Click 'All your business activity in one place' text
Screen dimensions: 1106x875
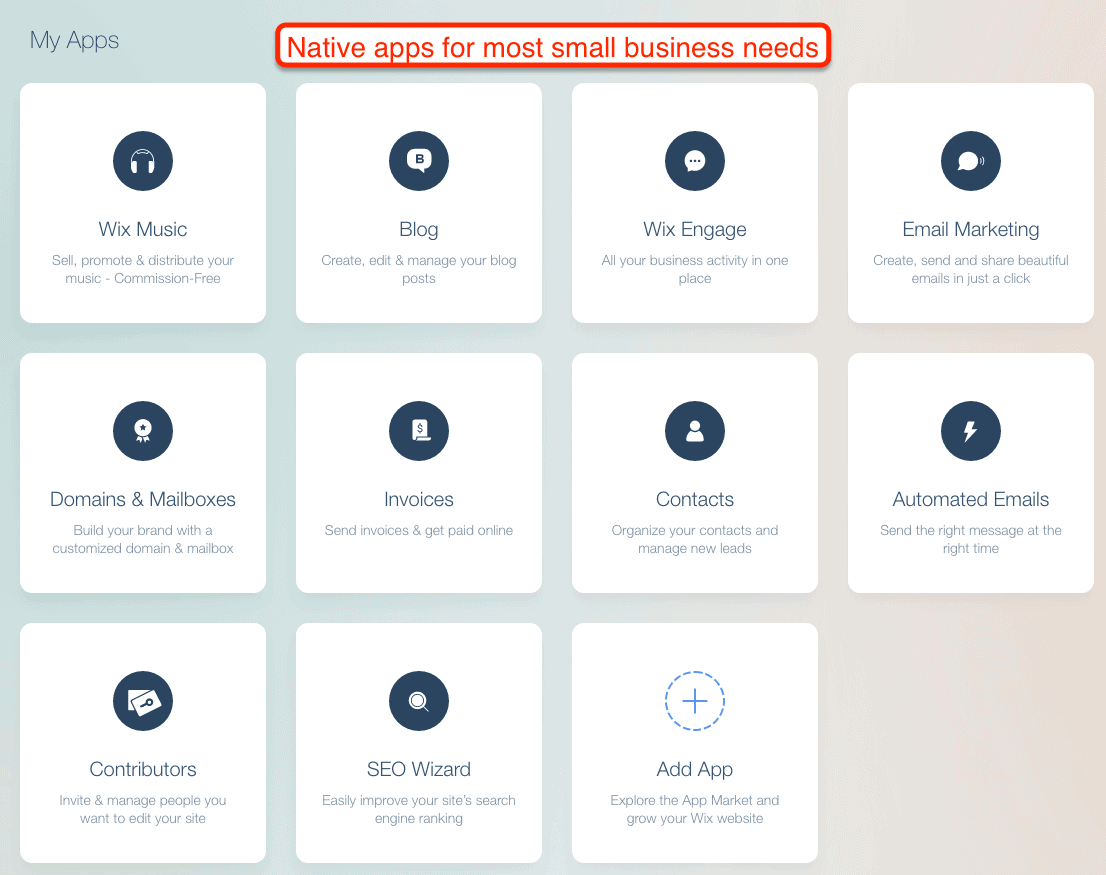pos(695,269)
